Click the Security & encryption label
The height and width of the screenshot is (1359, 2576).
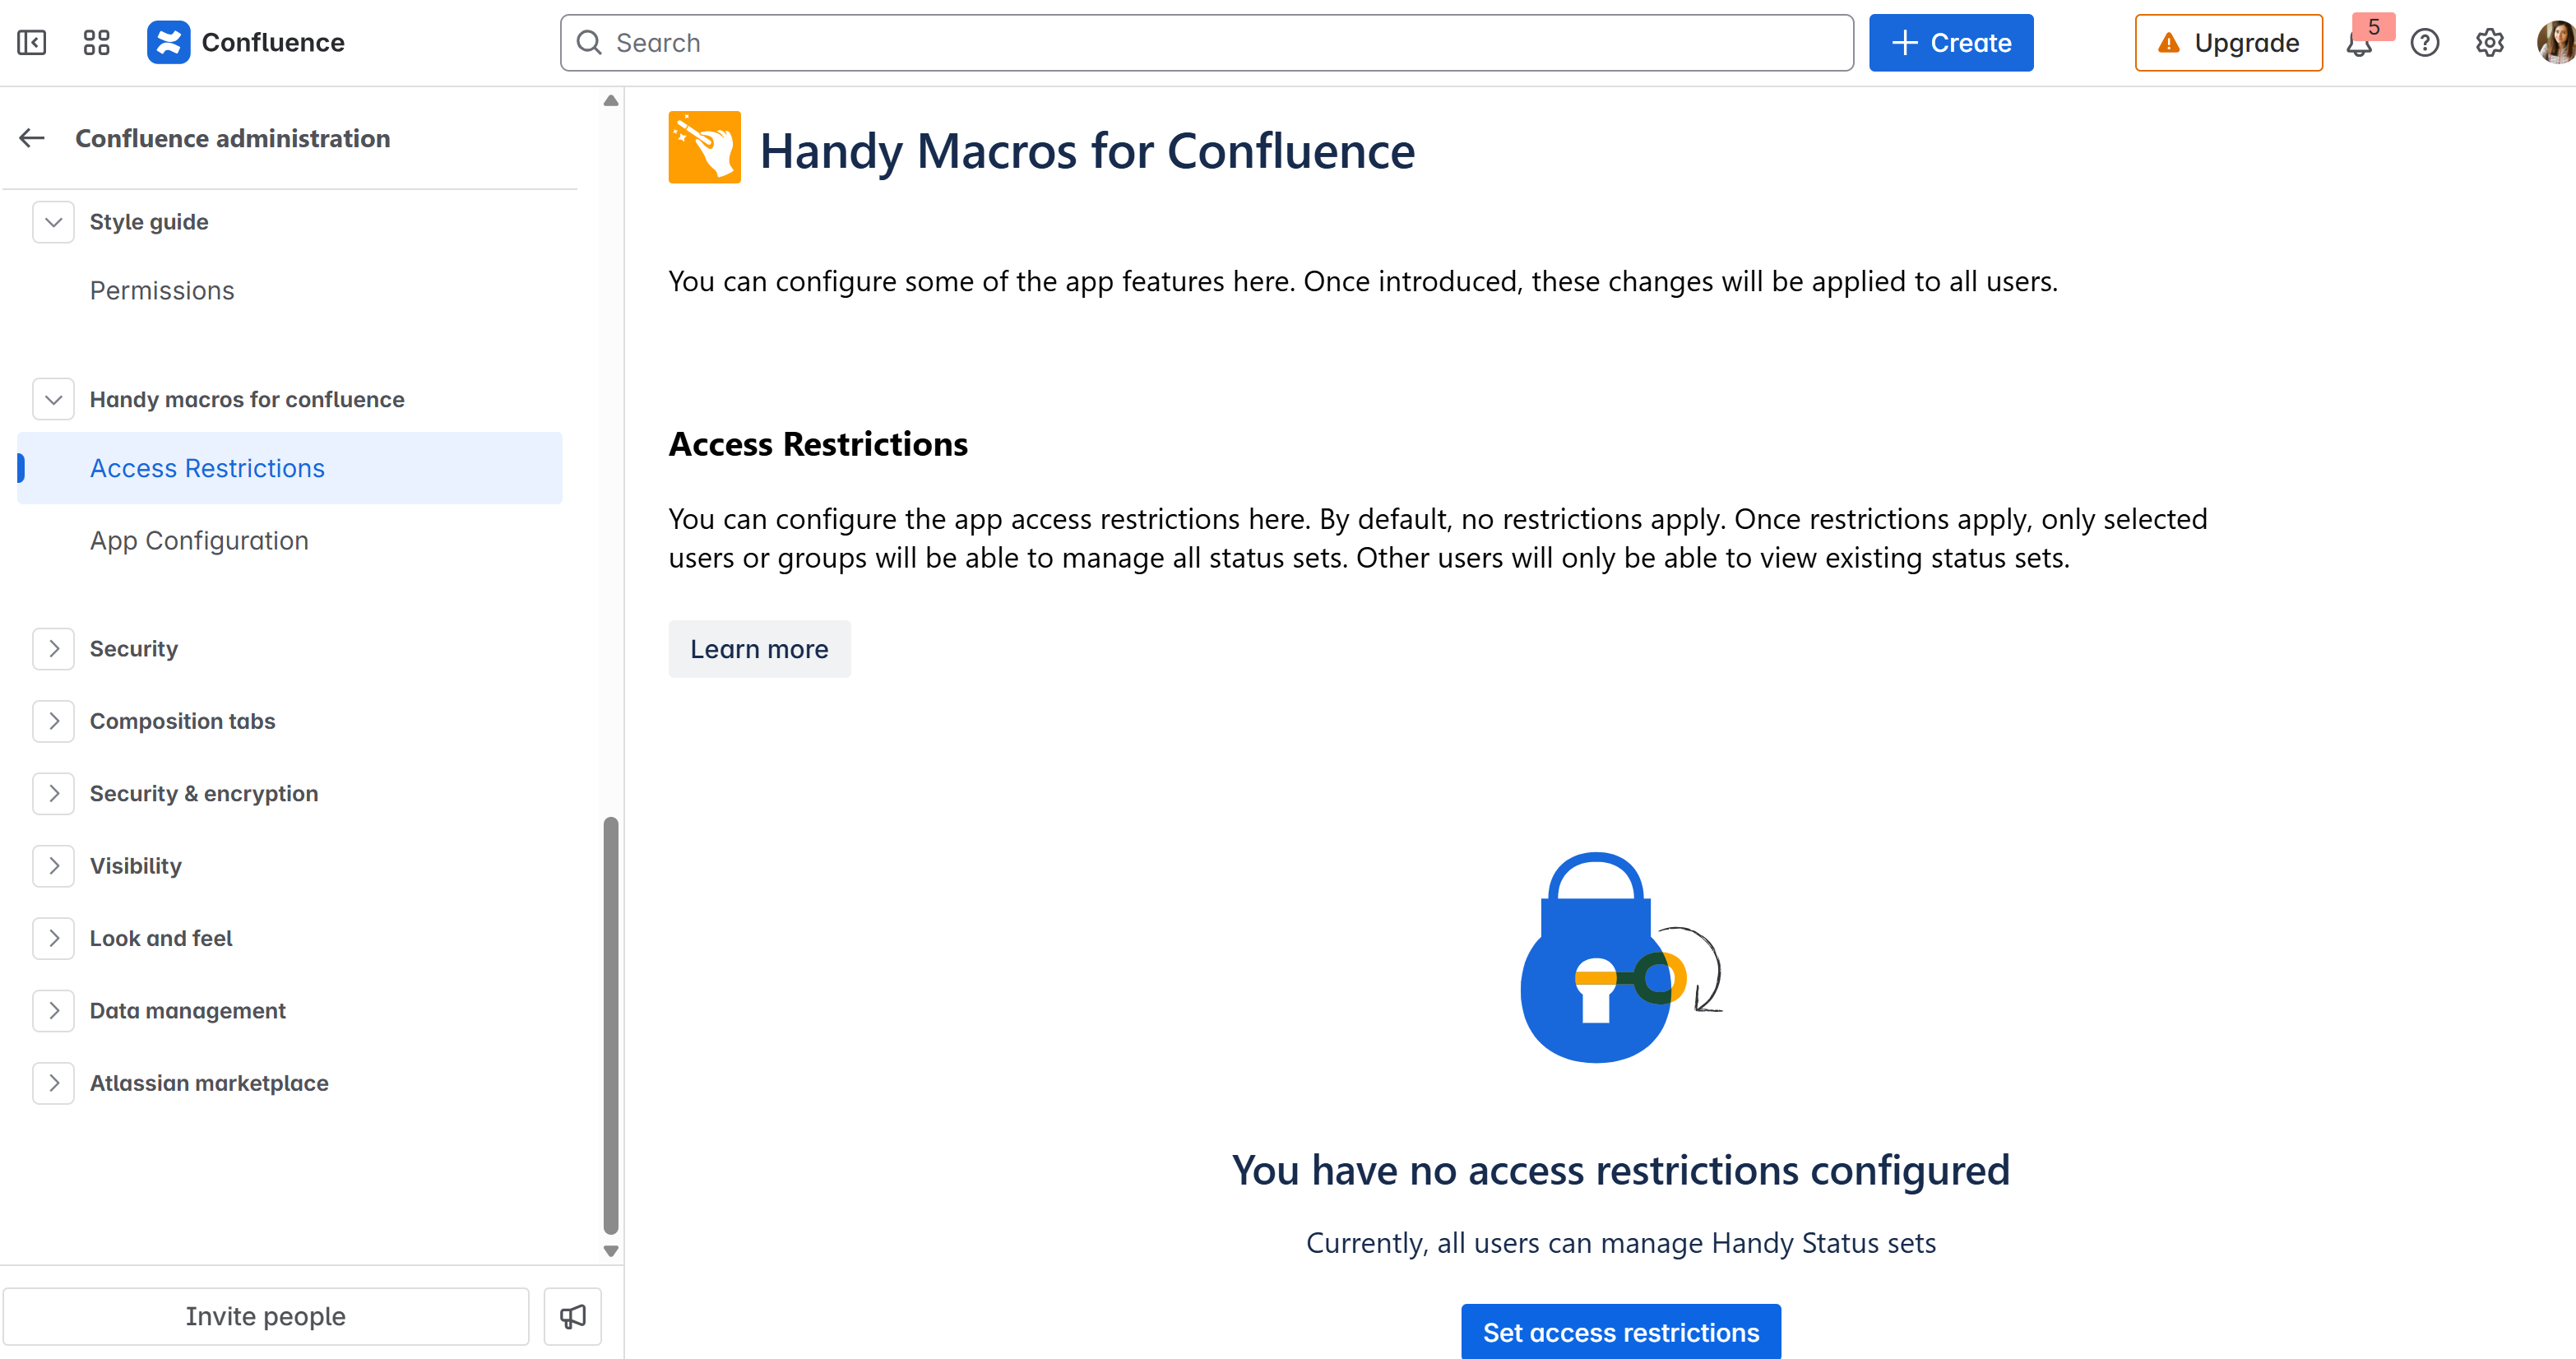pos(204,794)
